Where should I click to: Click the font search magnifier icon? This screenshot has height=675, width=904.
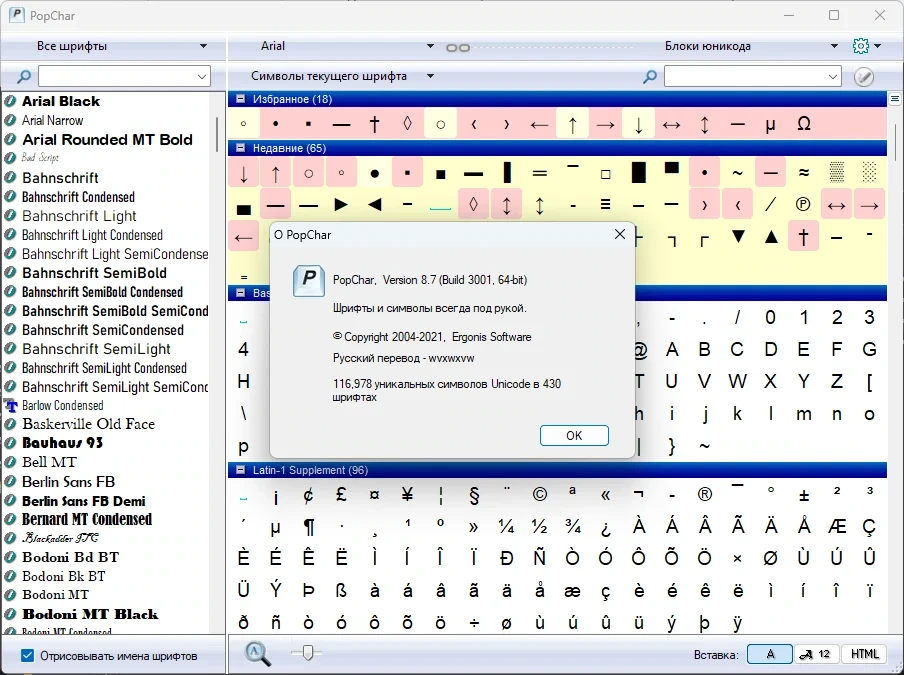[24, 76]
